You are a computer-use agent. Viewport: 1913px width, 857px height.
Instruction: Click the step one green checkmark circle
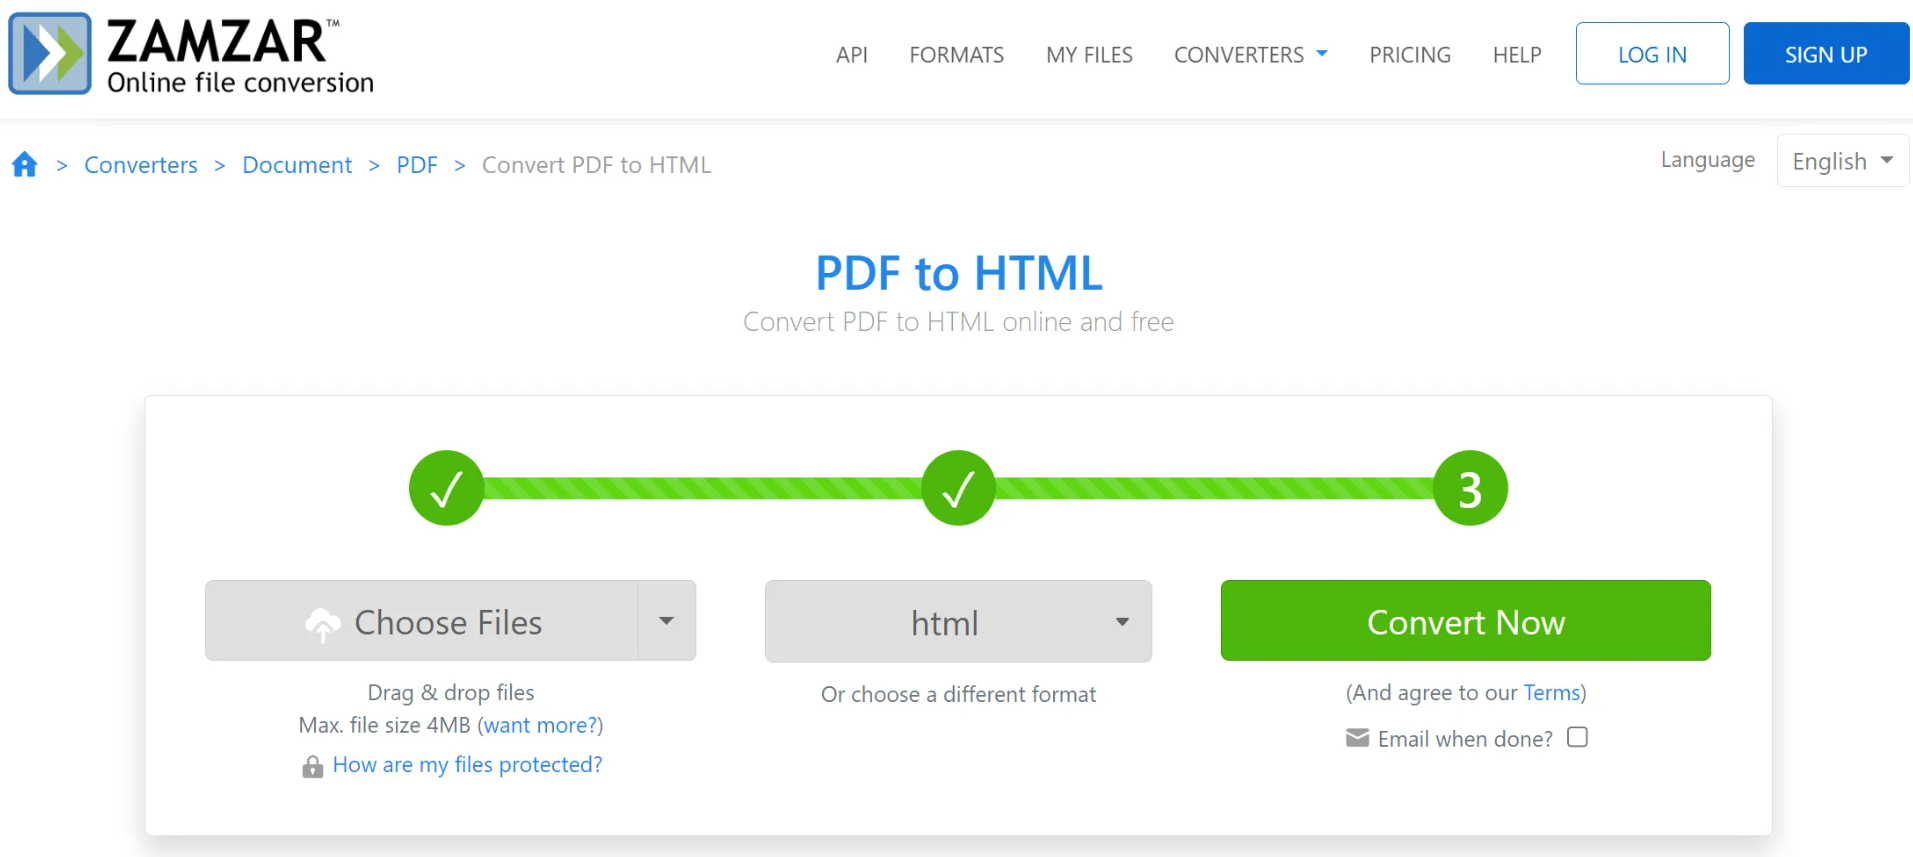click(446, 488)
